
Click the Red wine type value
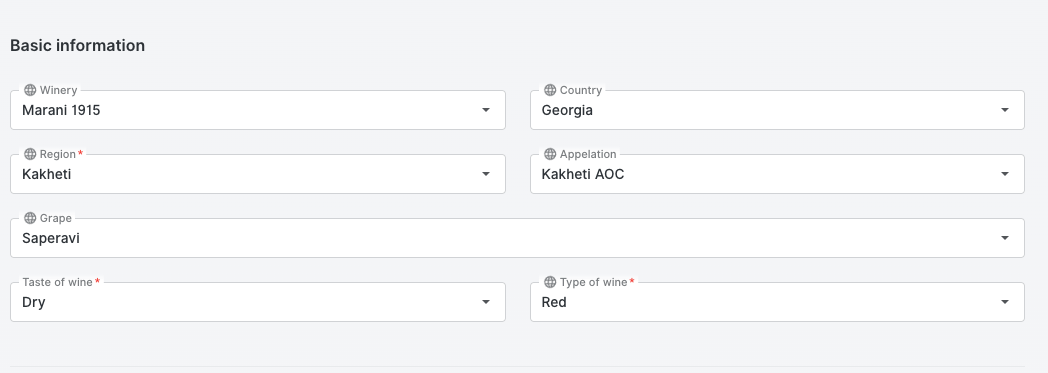point(554,302)
